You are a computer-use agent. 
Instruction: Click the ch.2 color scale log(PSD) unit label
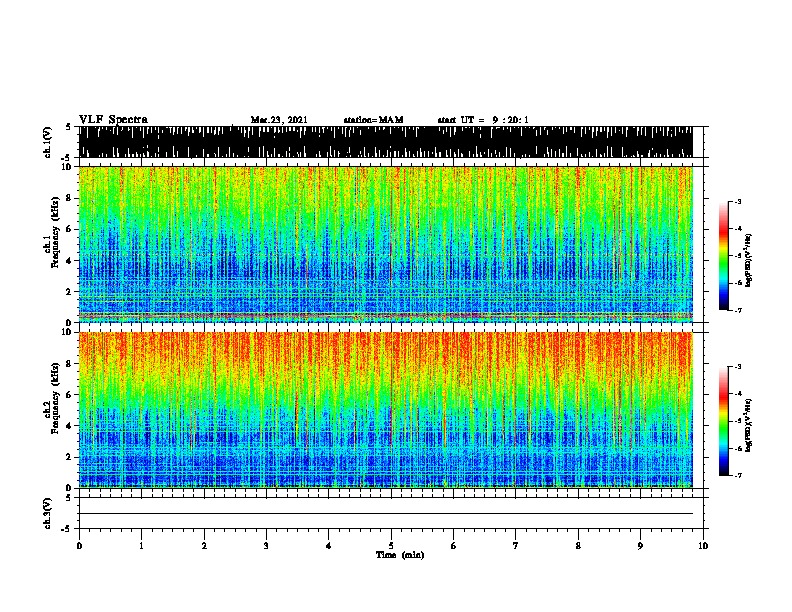pos(748,425)
